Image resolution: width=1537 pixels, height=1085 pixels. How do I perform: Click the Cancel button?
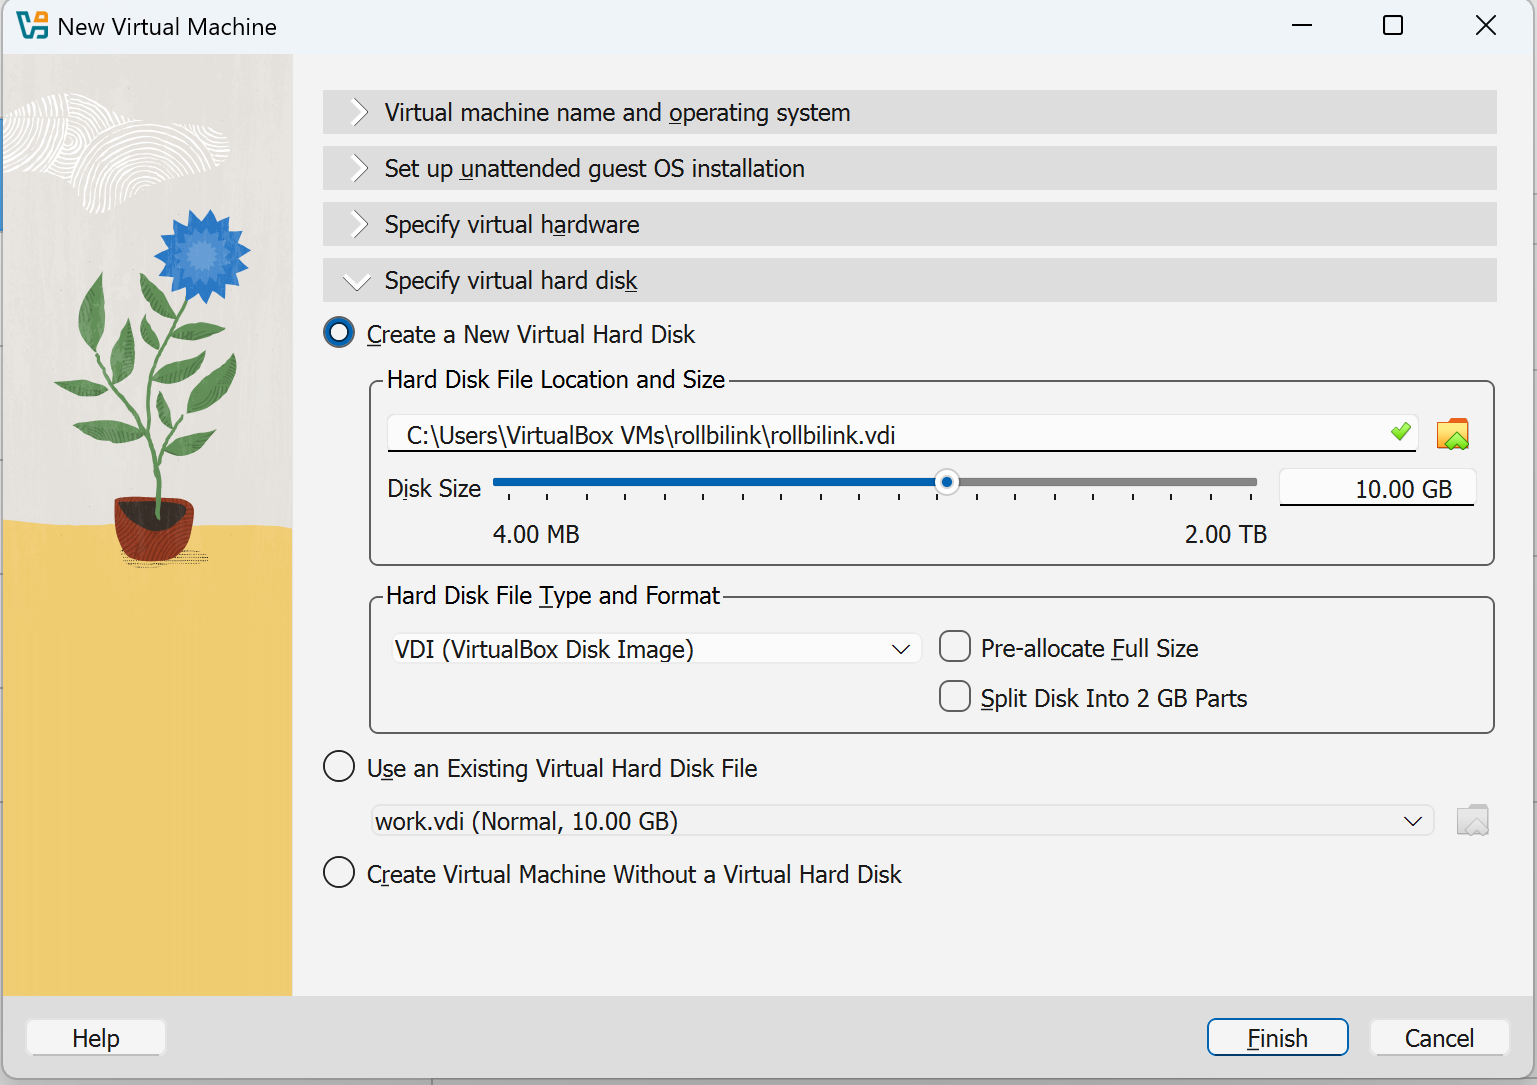1439,1038
